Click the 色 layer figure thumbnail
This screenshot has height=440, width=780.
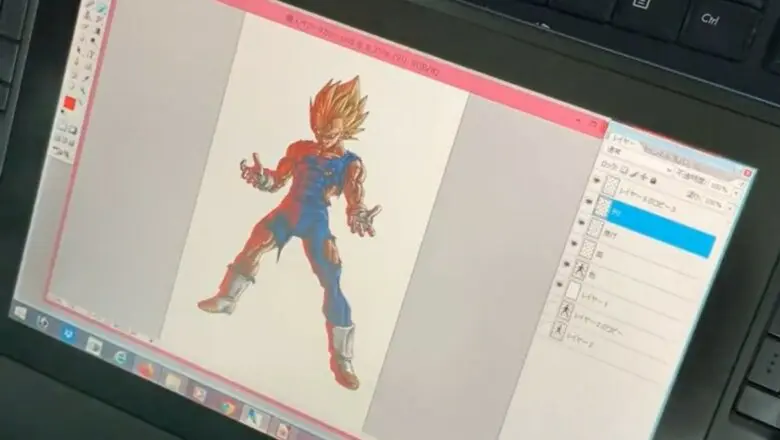581,270
